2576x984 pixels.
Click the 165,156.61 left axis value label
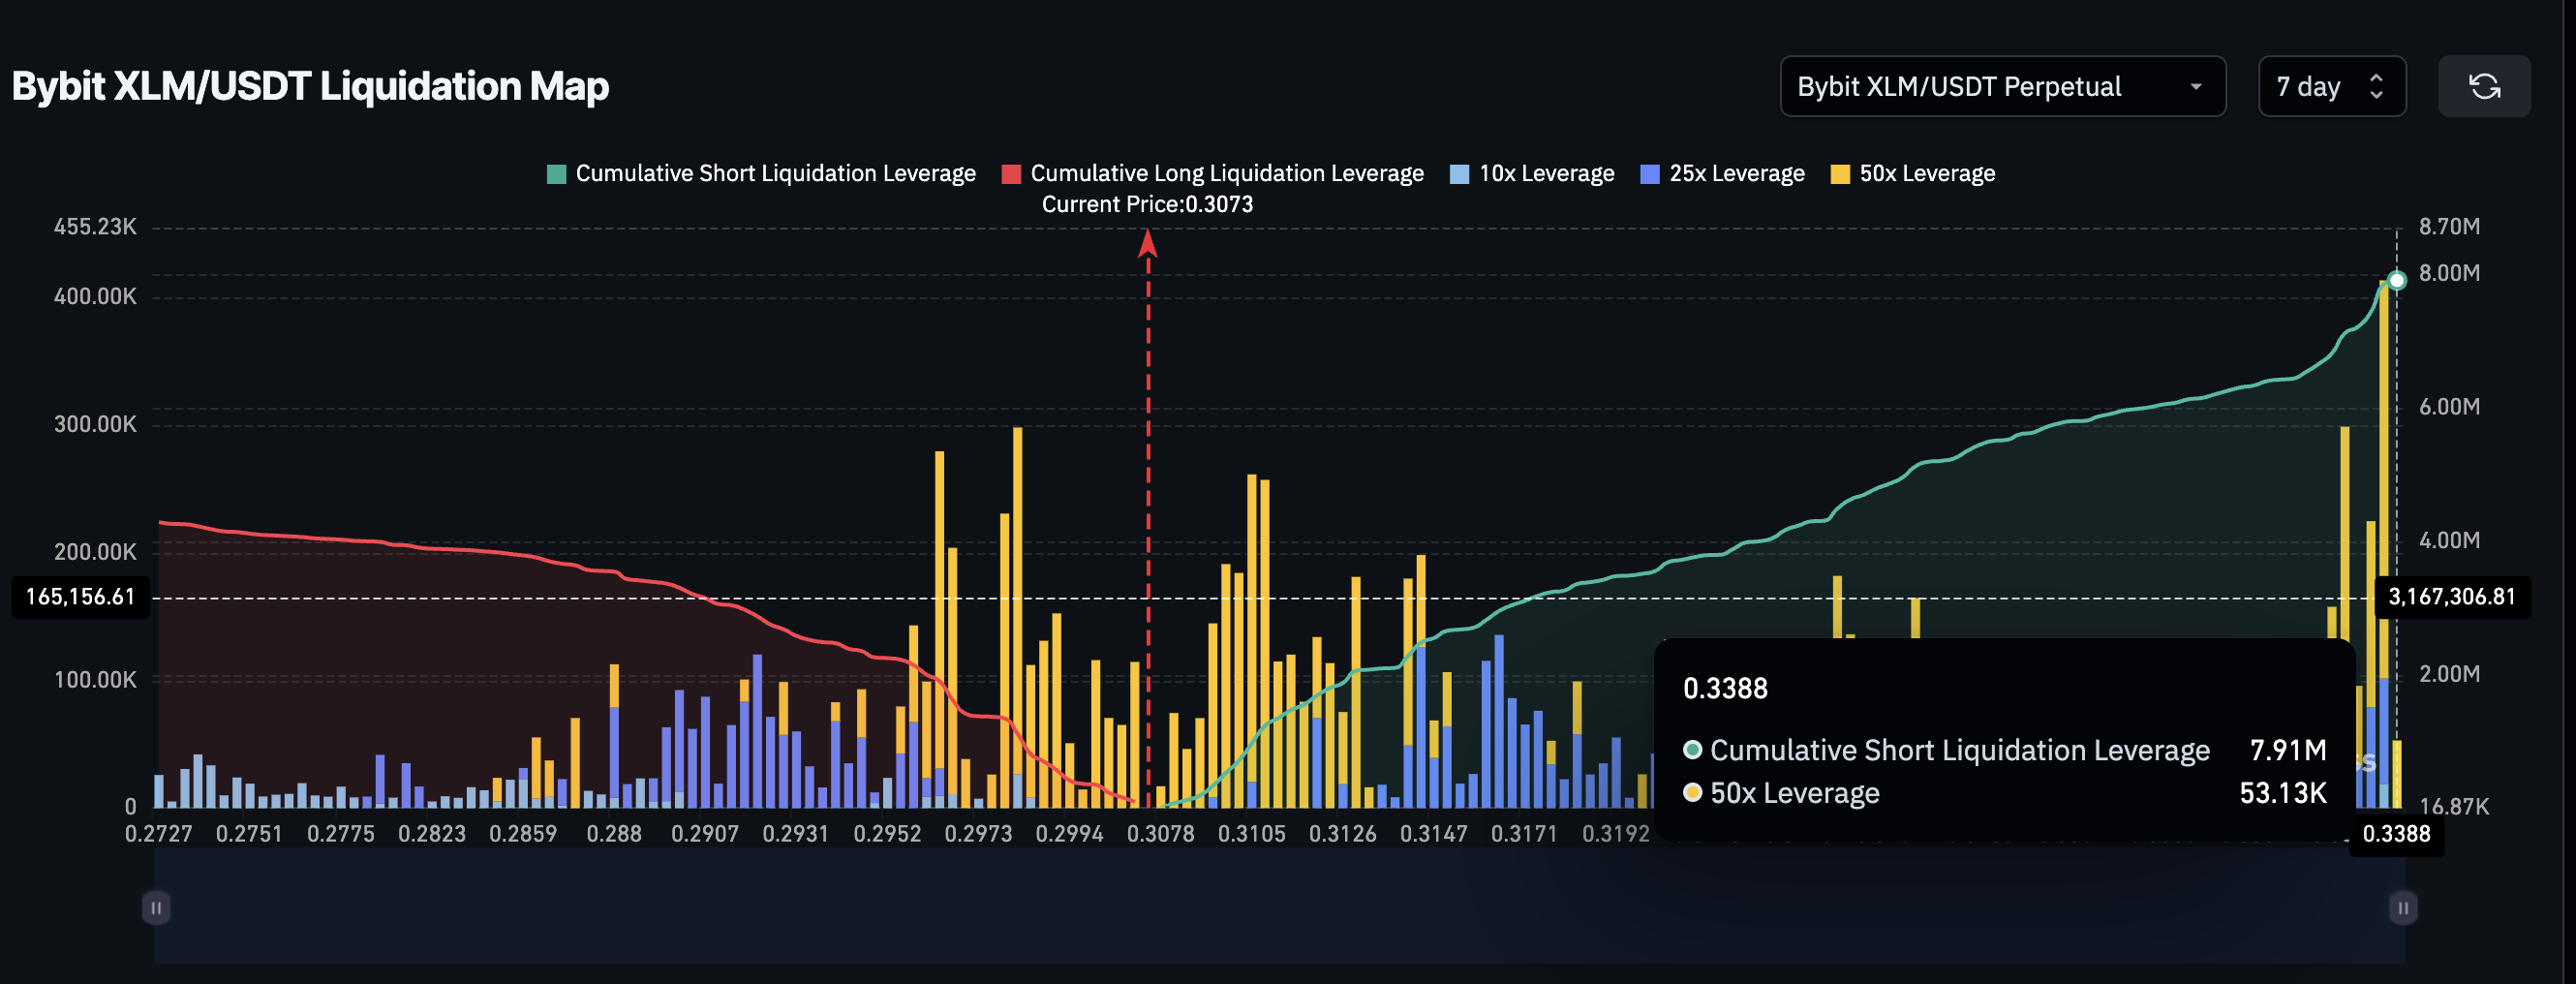click(80, 597)
